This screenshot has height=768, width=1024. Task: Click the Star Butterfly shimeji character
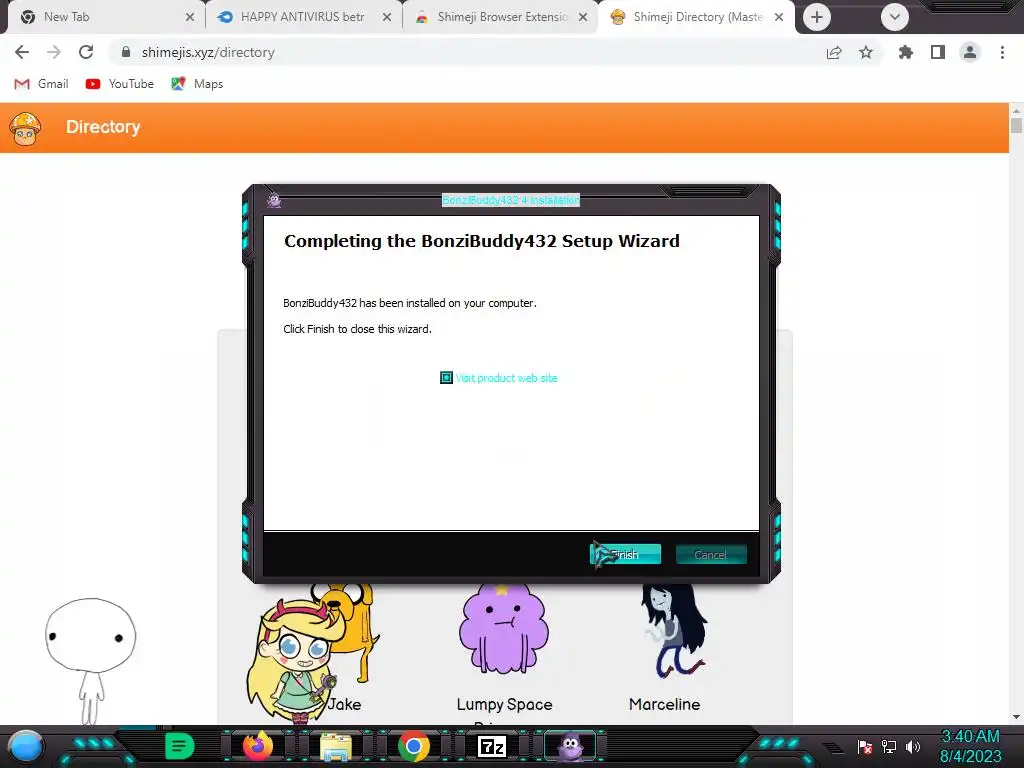tap(295, 661)
